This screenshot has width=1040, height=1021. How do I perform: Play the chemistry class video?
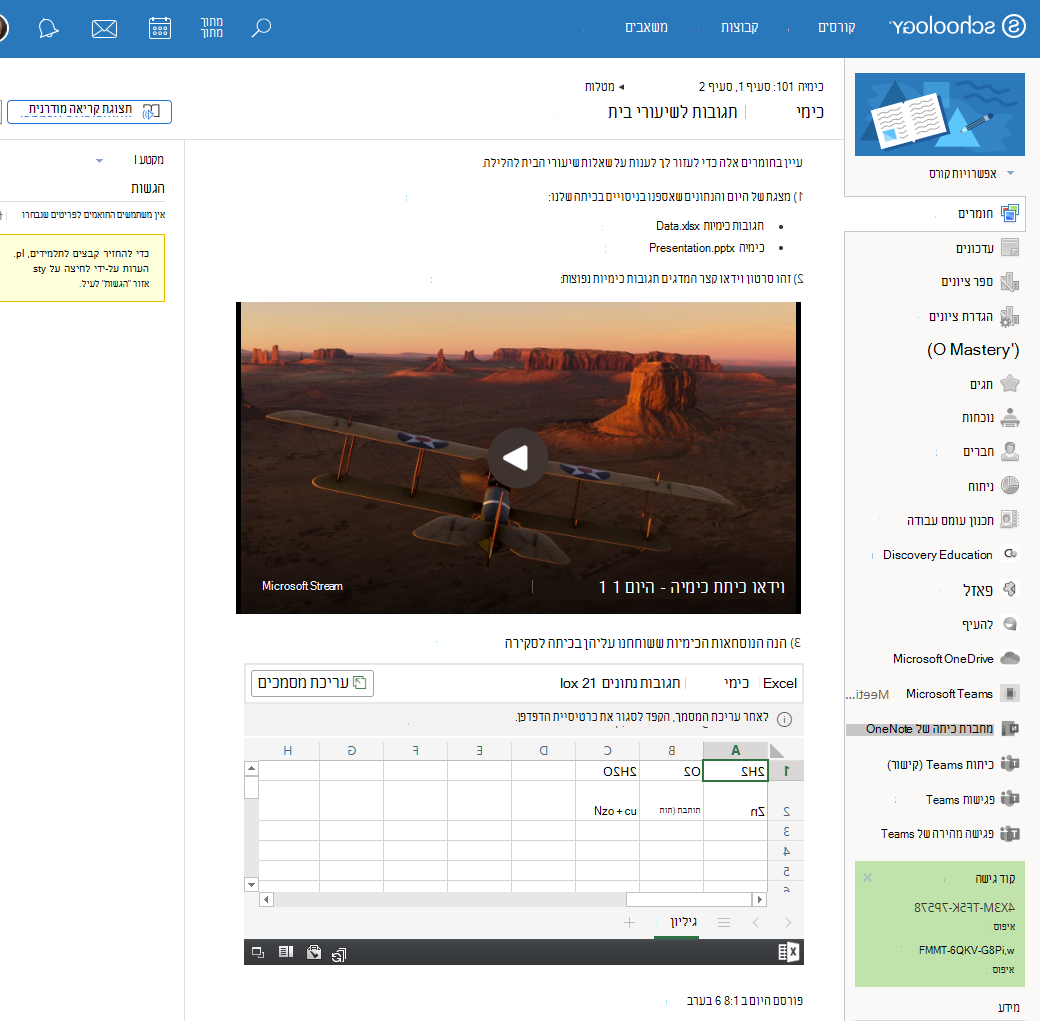pos(517,458)
